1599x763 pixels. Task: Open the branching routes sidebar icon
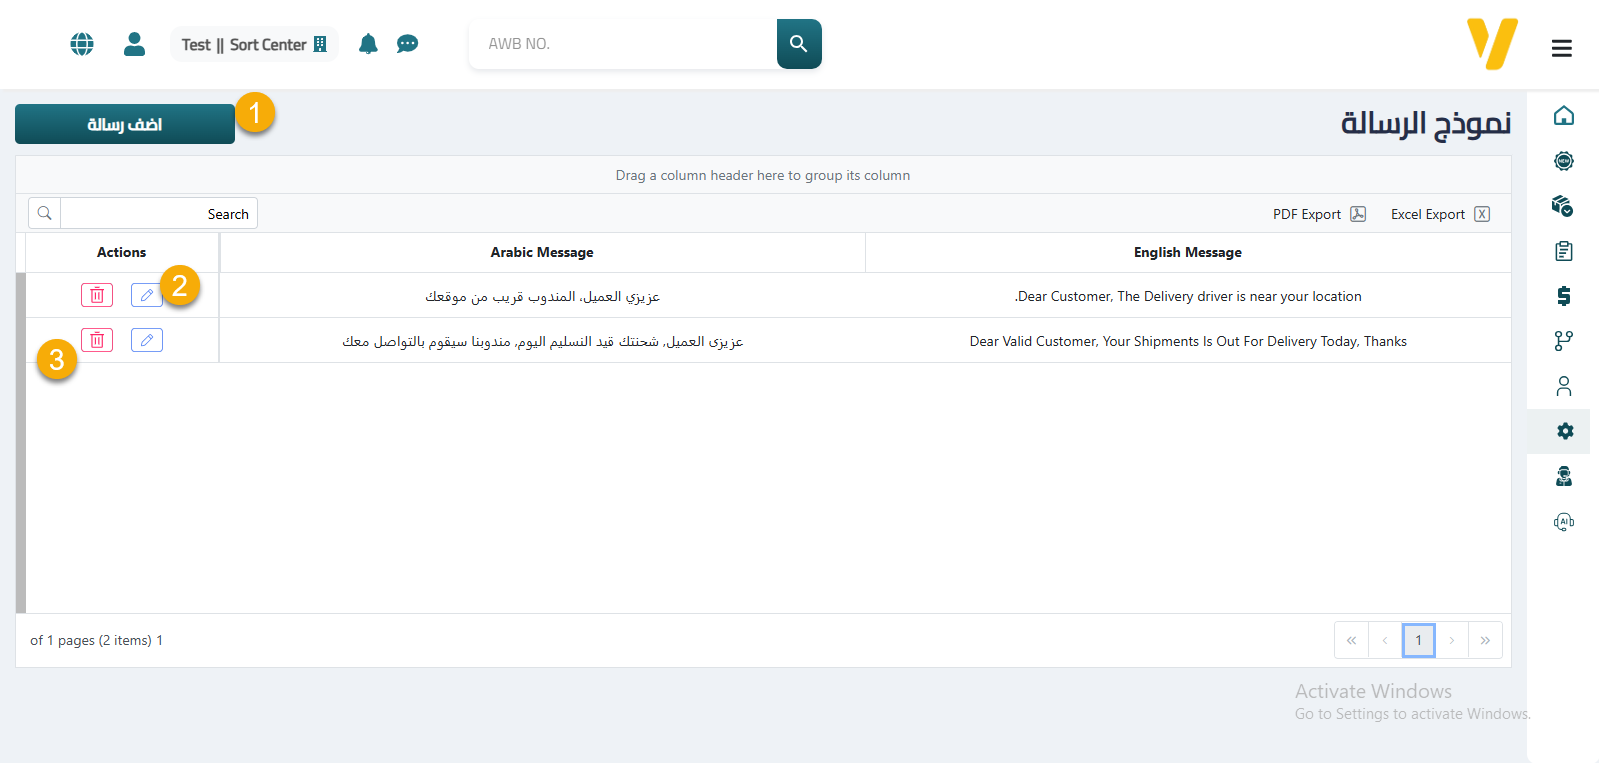(x=1564, y=341)
